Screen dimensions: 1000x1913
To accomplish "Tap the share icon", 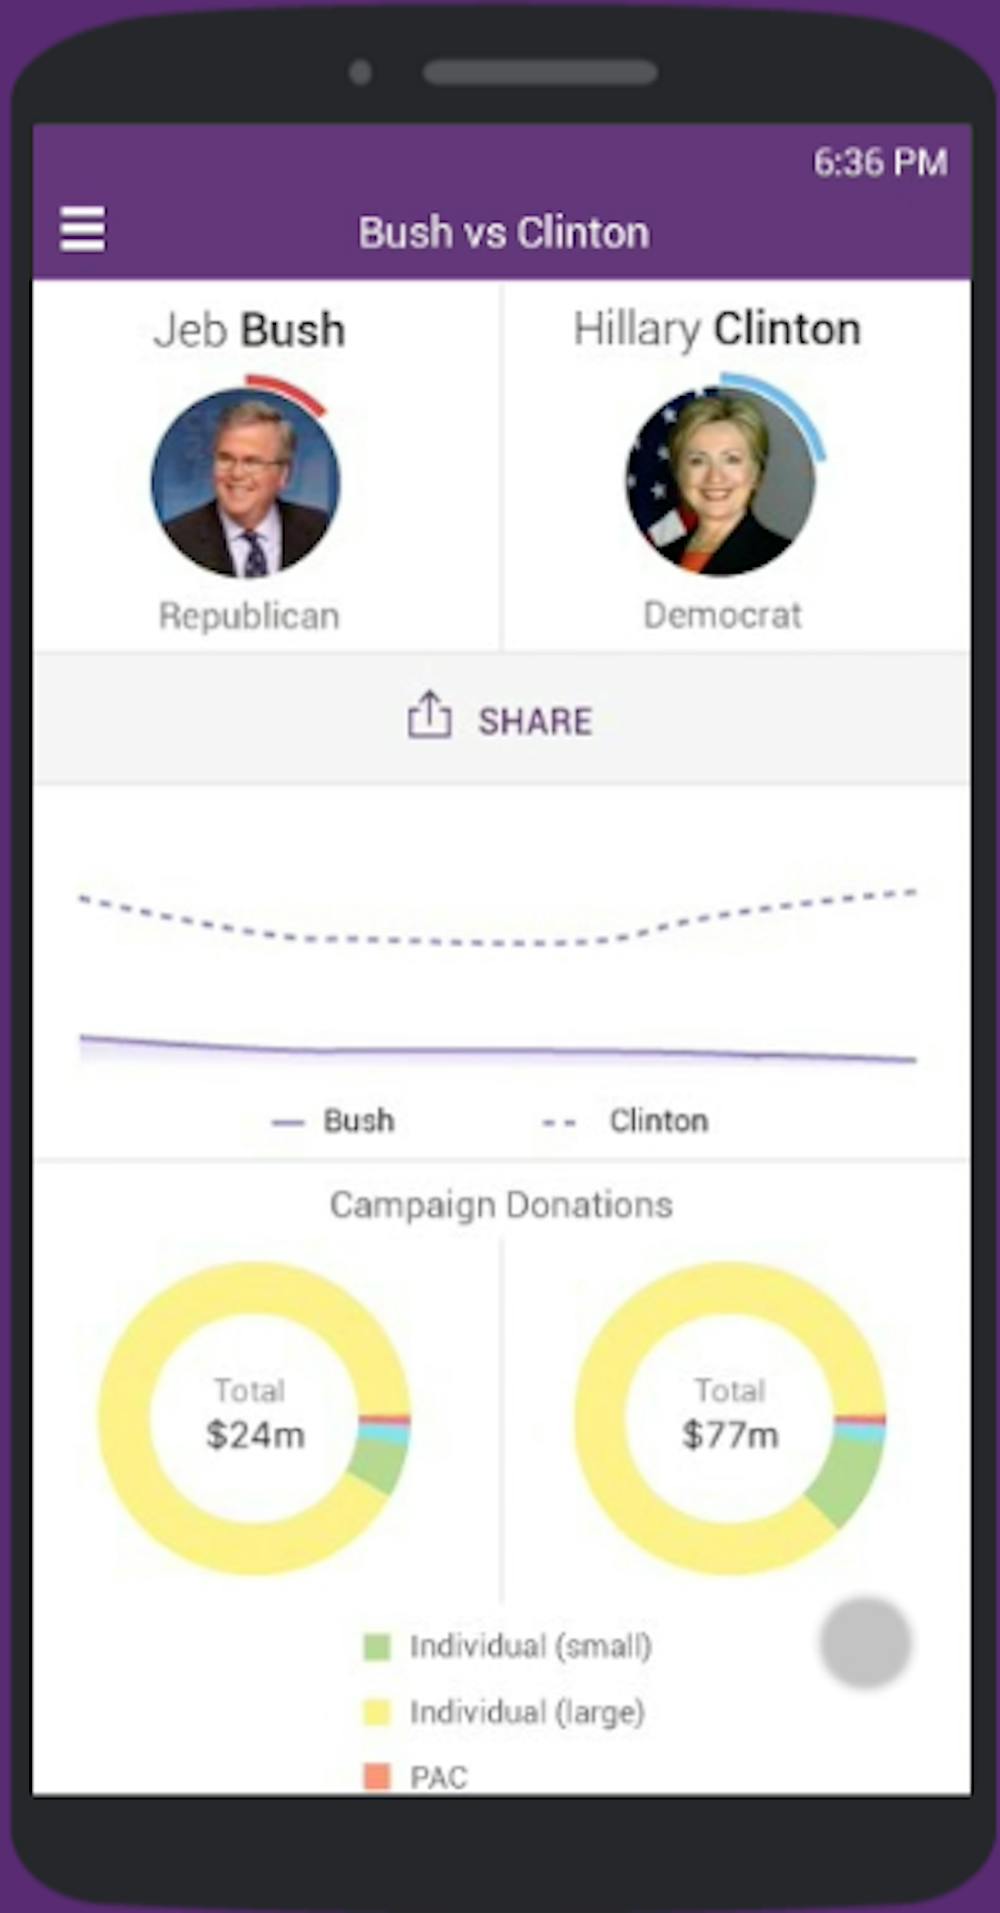I will (429, 715).
